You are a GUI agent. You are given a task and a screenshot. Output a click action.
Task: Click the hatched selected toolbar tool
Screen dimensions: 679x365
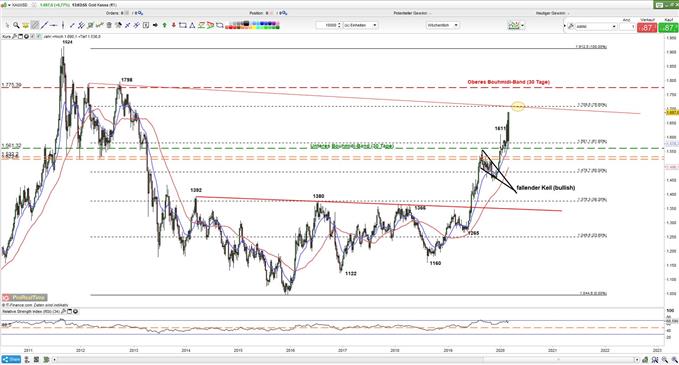click(35, 25)
